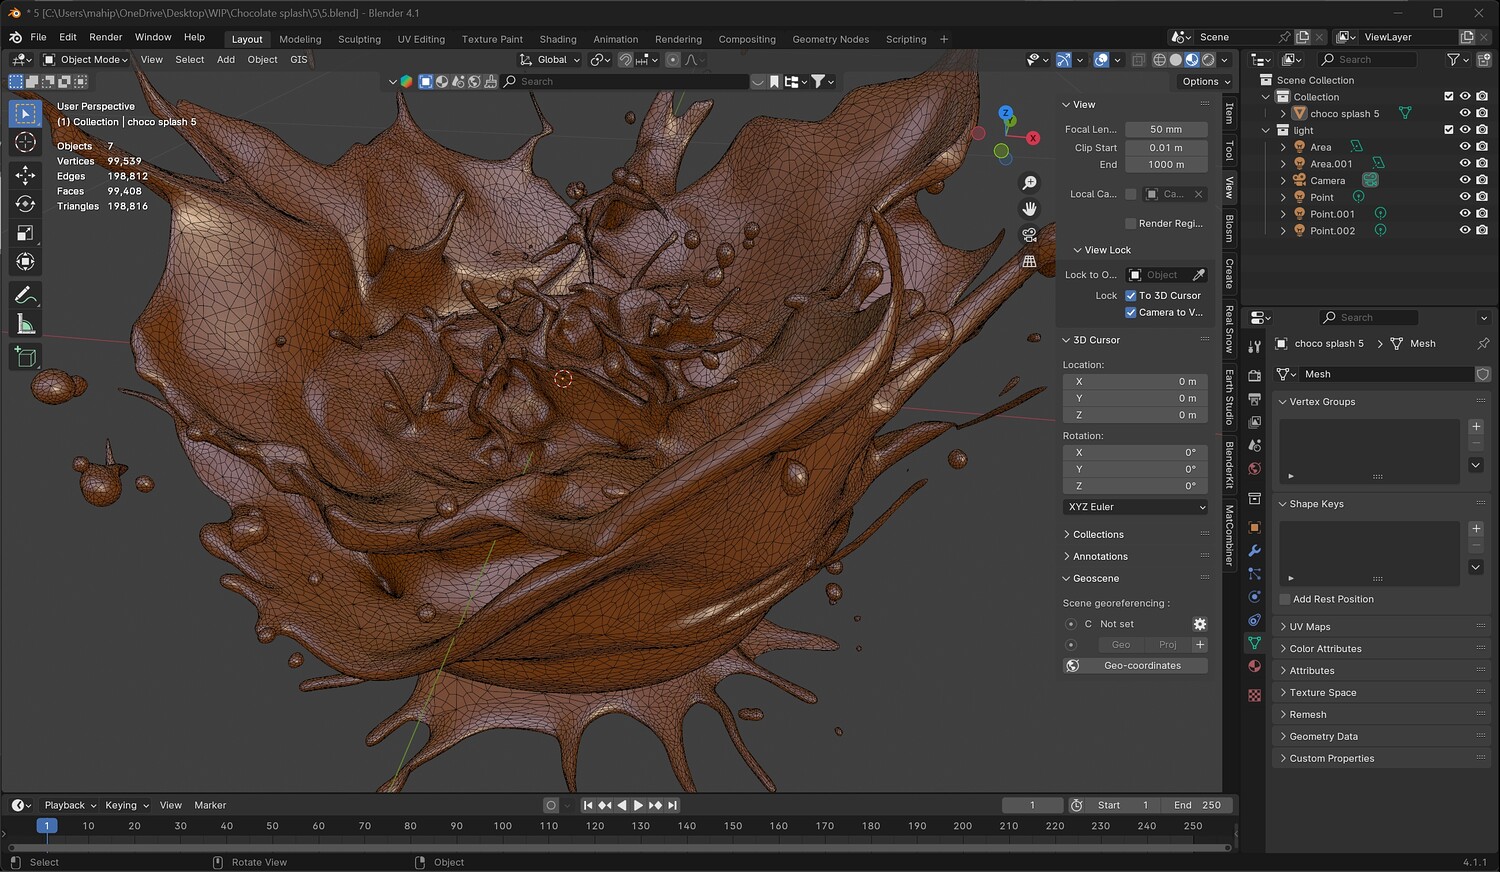
Task: Choose the Add Cube tool
Action: (x=25, y=357)
